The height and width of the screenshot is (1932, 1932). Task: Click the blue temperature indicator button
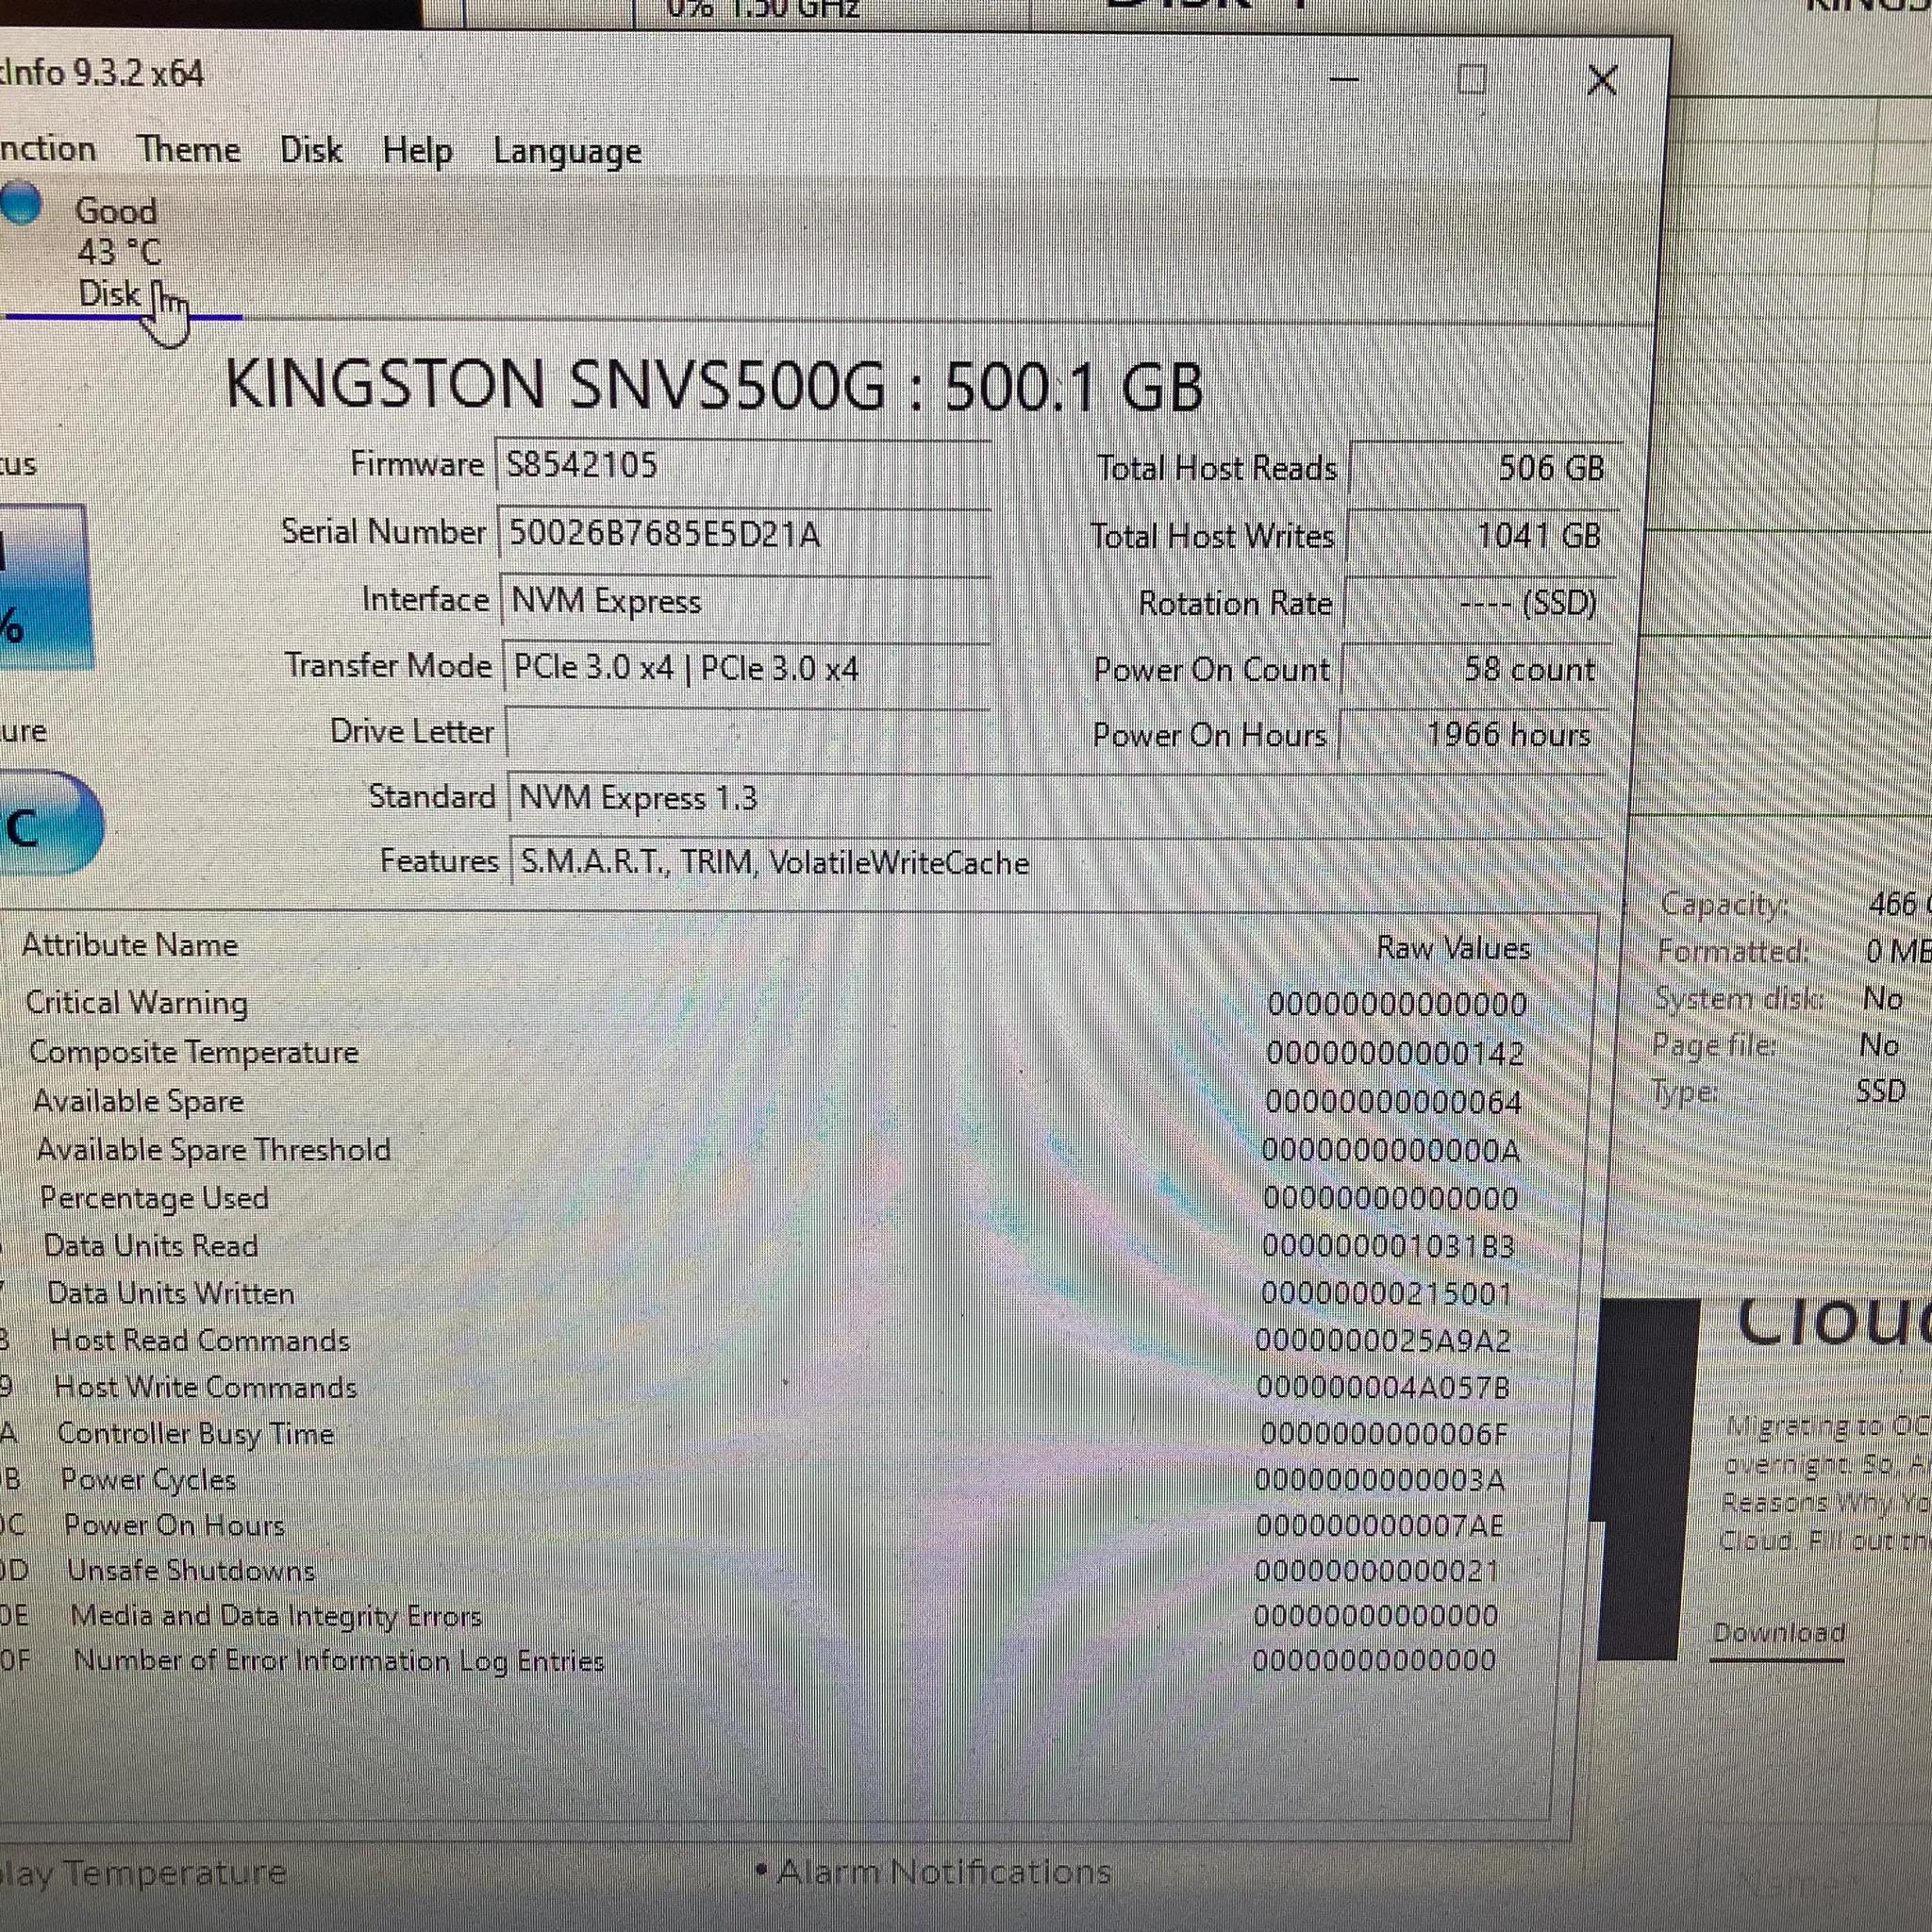pyautogui.click(x=50, y=823)
